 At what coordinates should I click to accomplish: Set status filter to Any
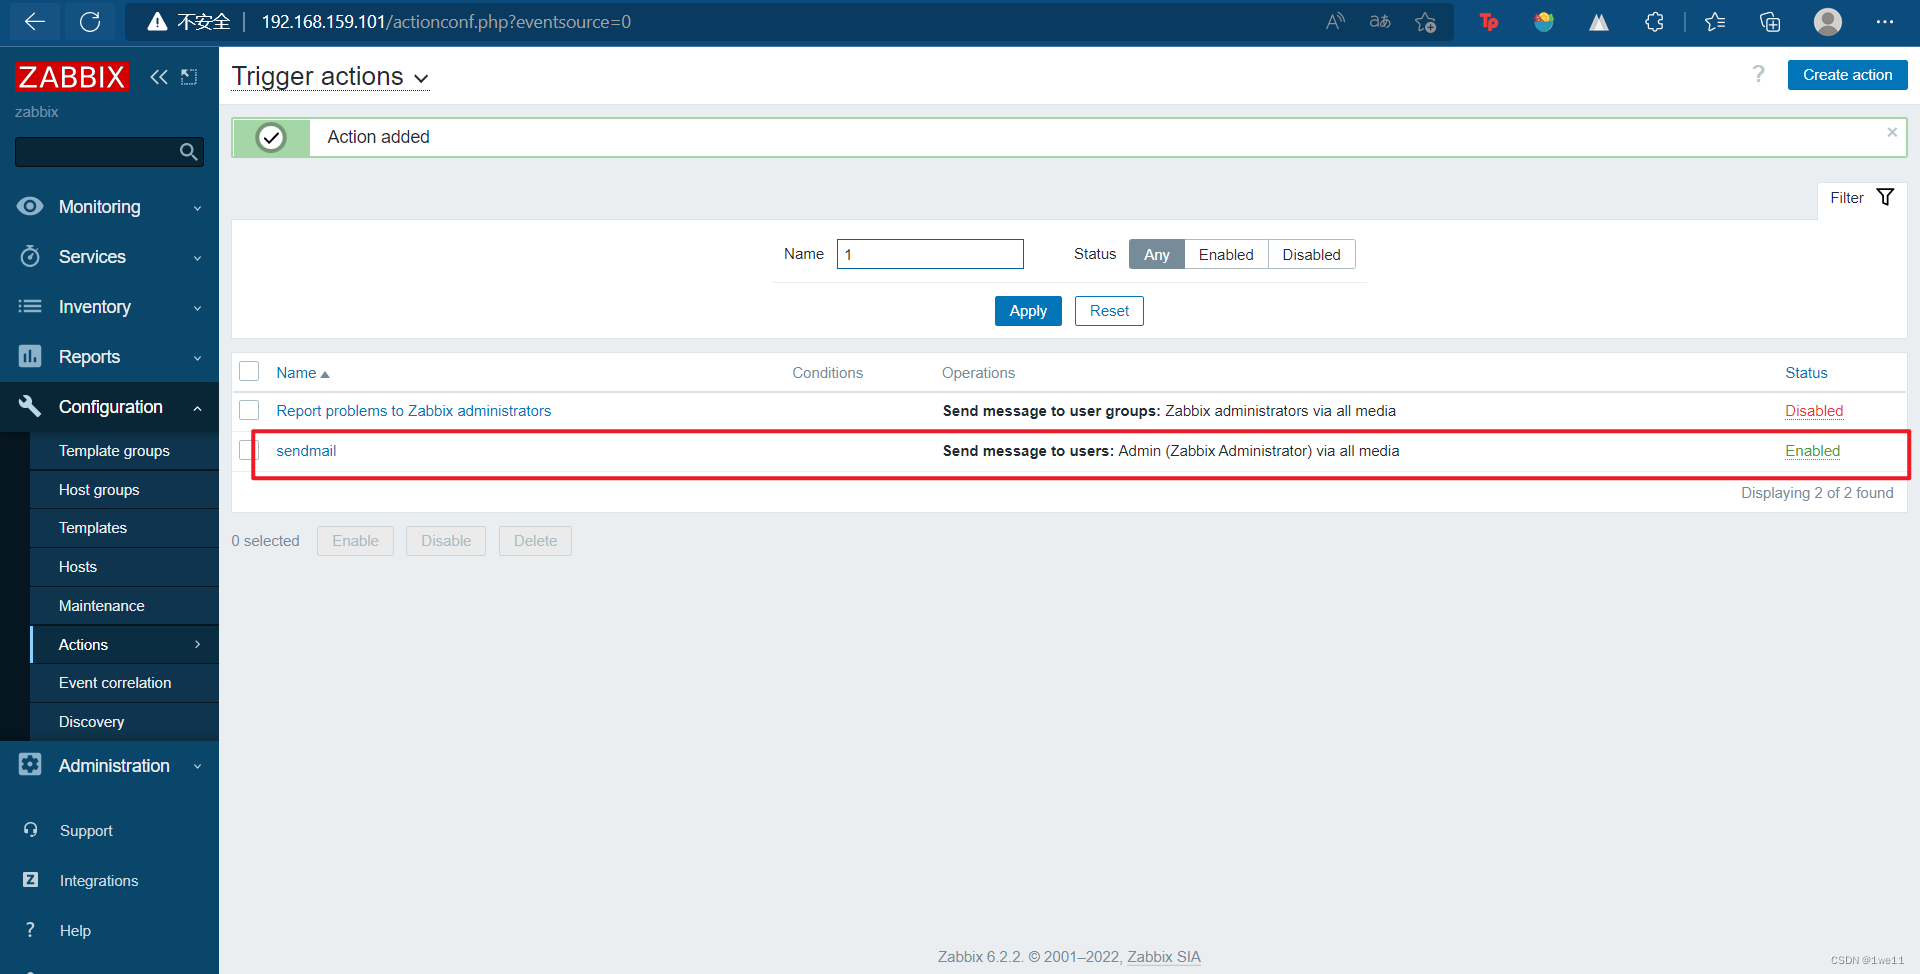pos(1157,254)
